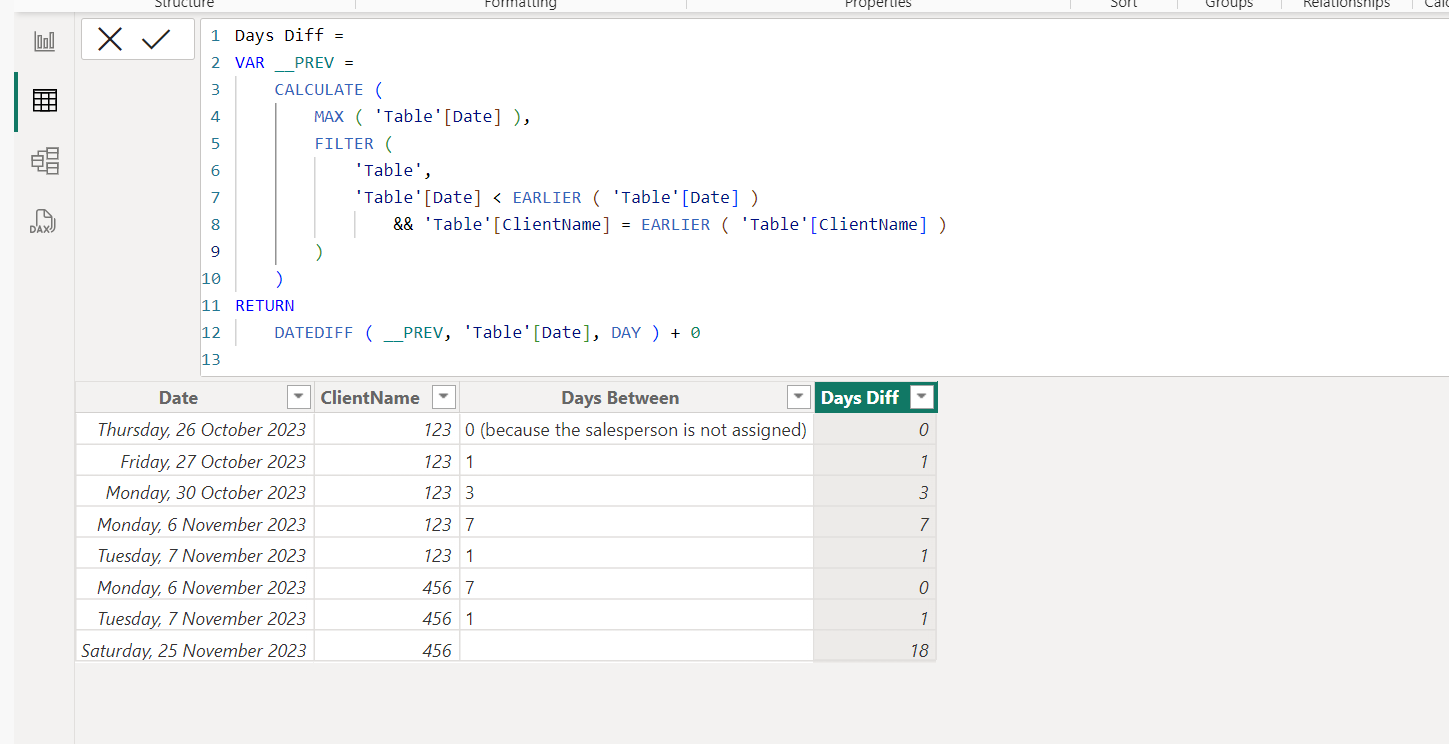Screen dimensions: 1449x744
Task: Click the Friday, 27 October 2023 cell
Action: tap(195, 461)
